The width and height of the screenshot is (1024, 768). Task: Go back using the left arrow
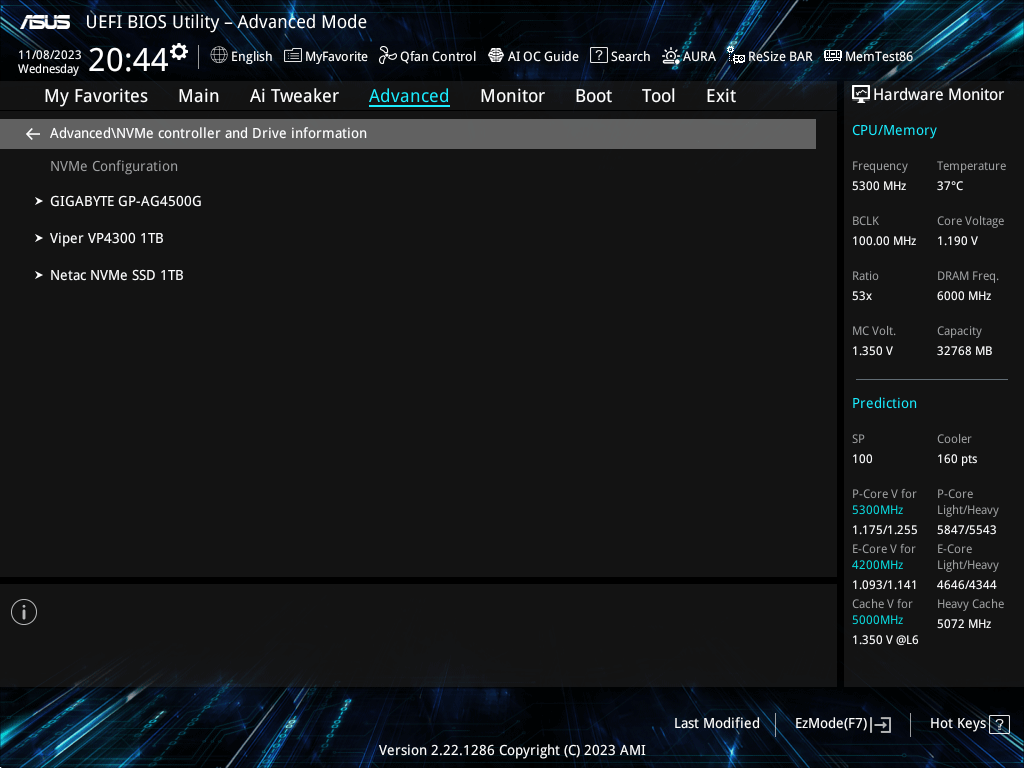[33, 134]
